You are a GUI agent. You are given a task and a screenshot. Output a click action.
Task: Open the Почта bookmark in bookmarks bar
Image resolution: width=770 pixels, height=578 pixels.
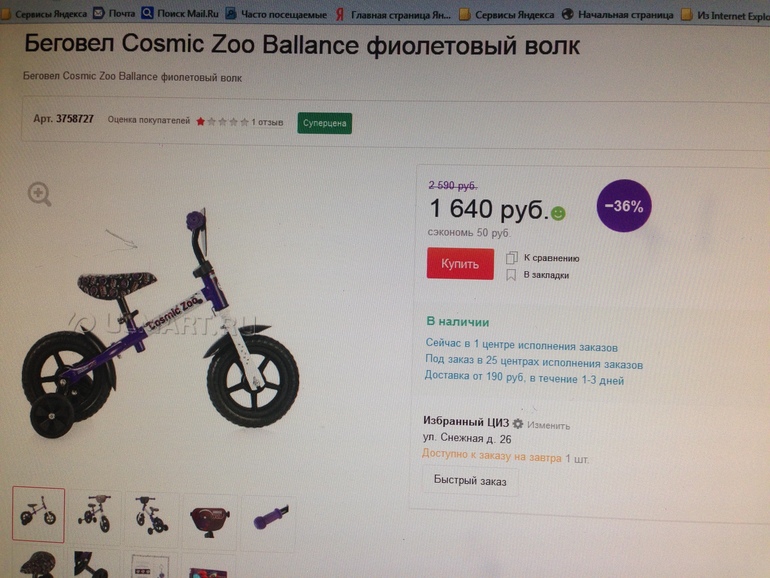click(114, 13)
